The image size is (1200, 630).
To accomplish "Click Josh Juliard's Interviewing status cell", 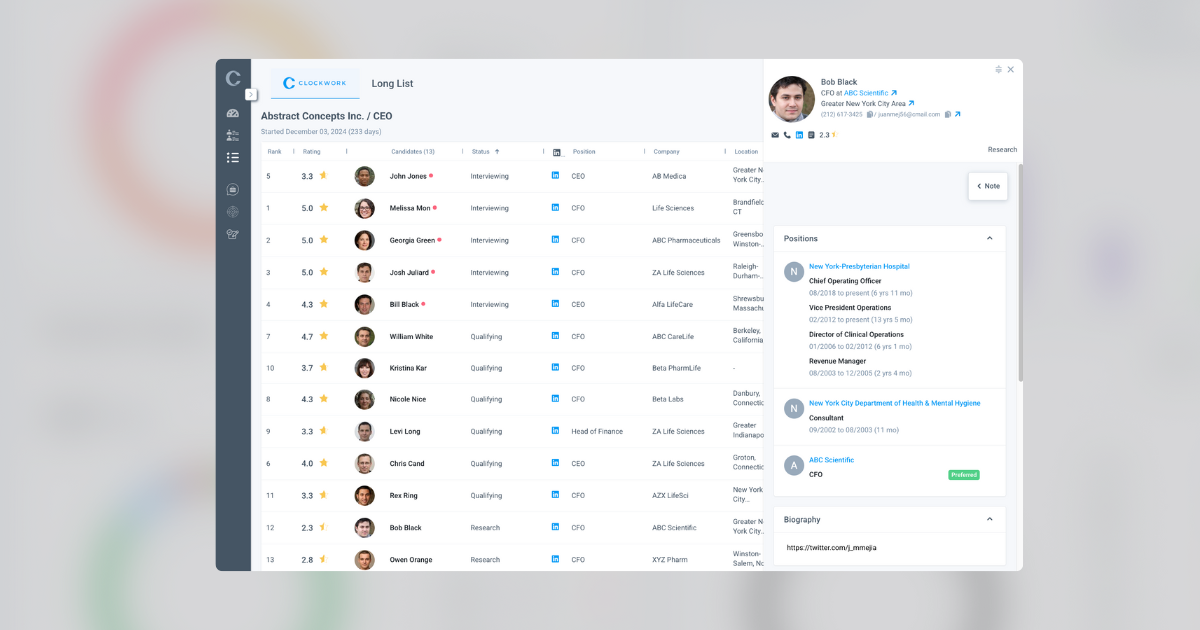I will tap(490, 272).
